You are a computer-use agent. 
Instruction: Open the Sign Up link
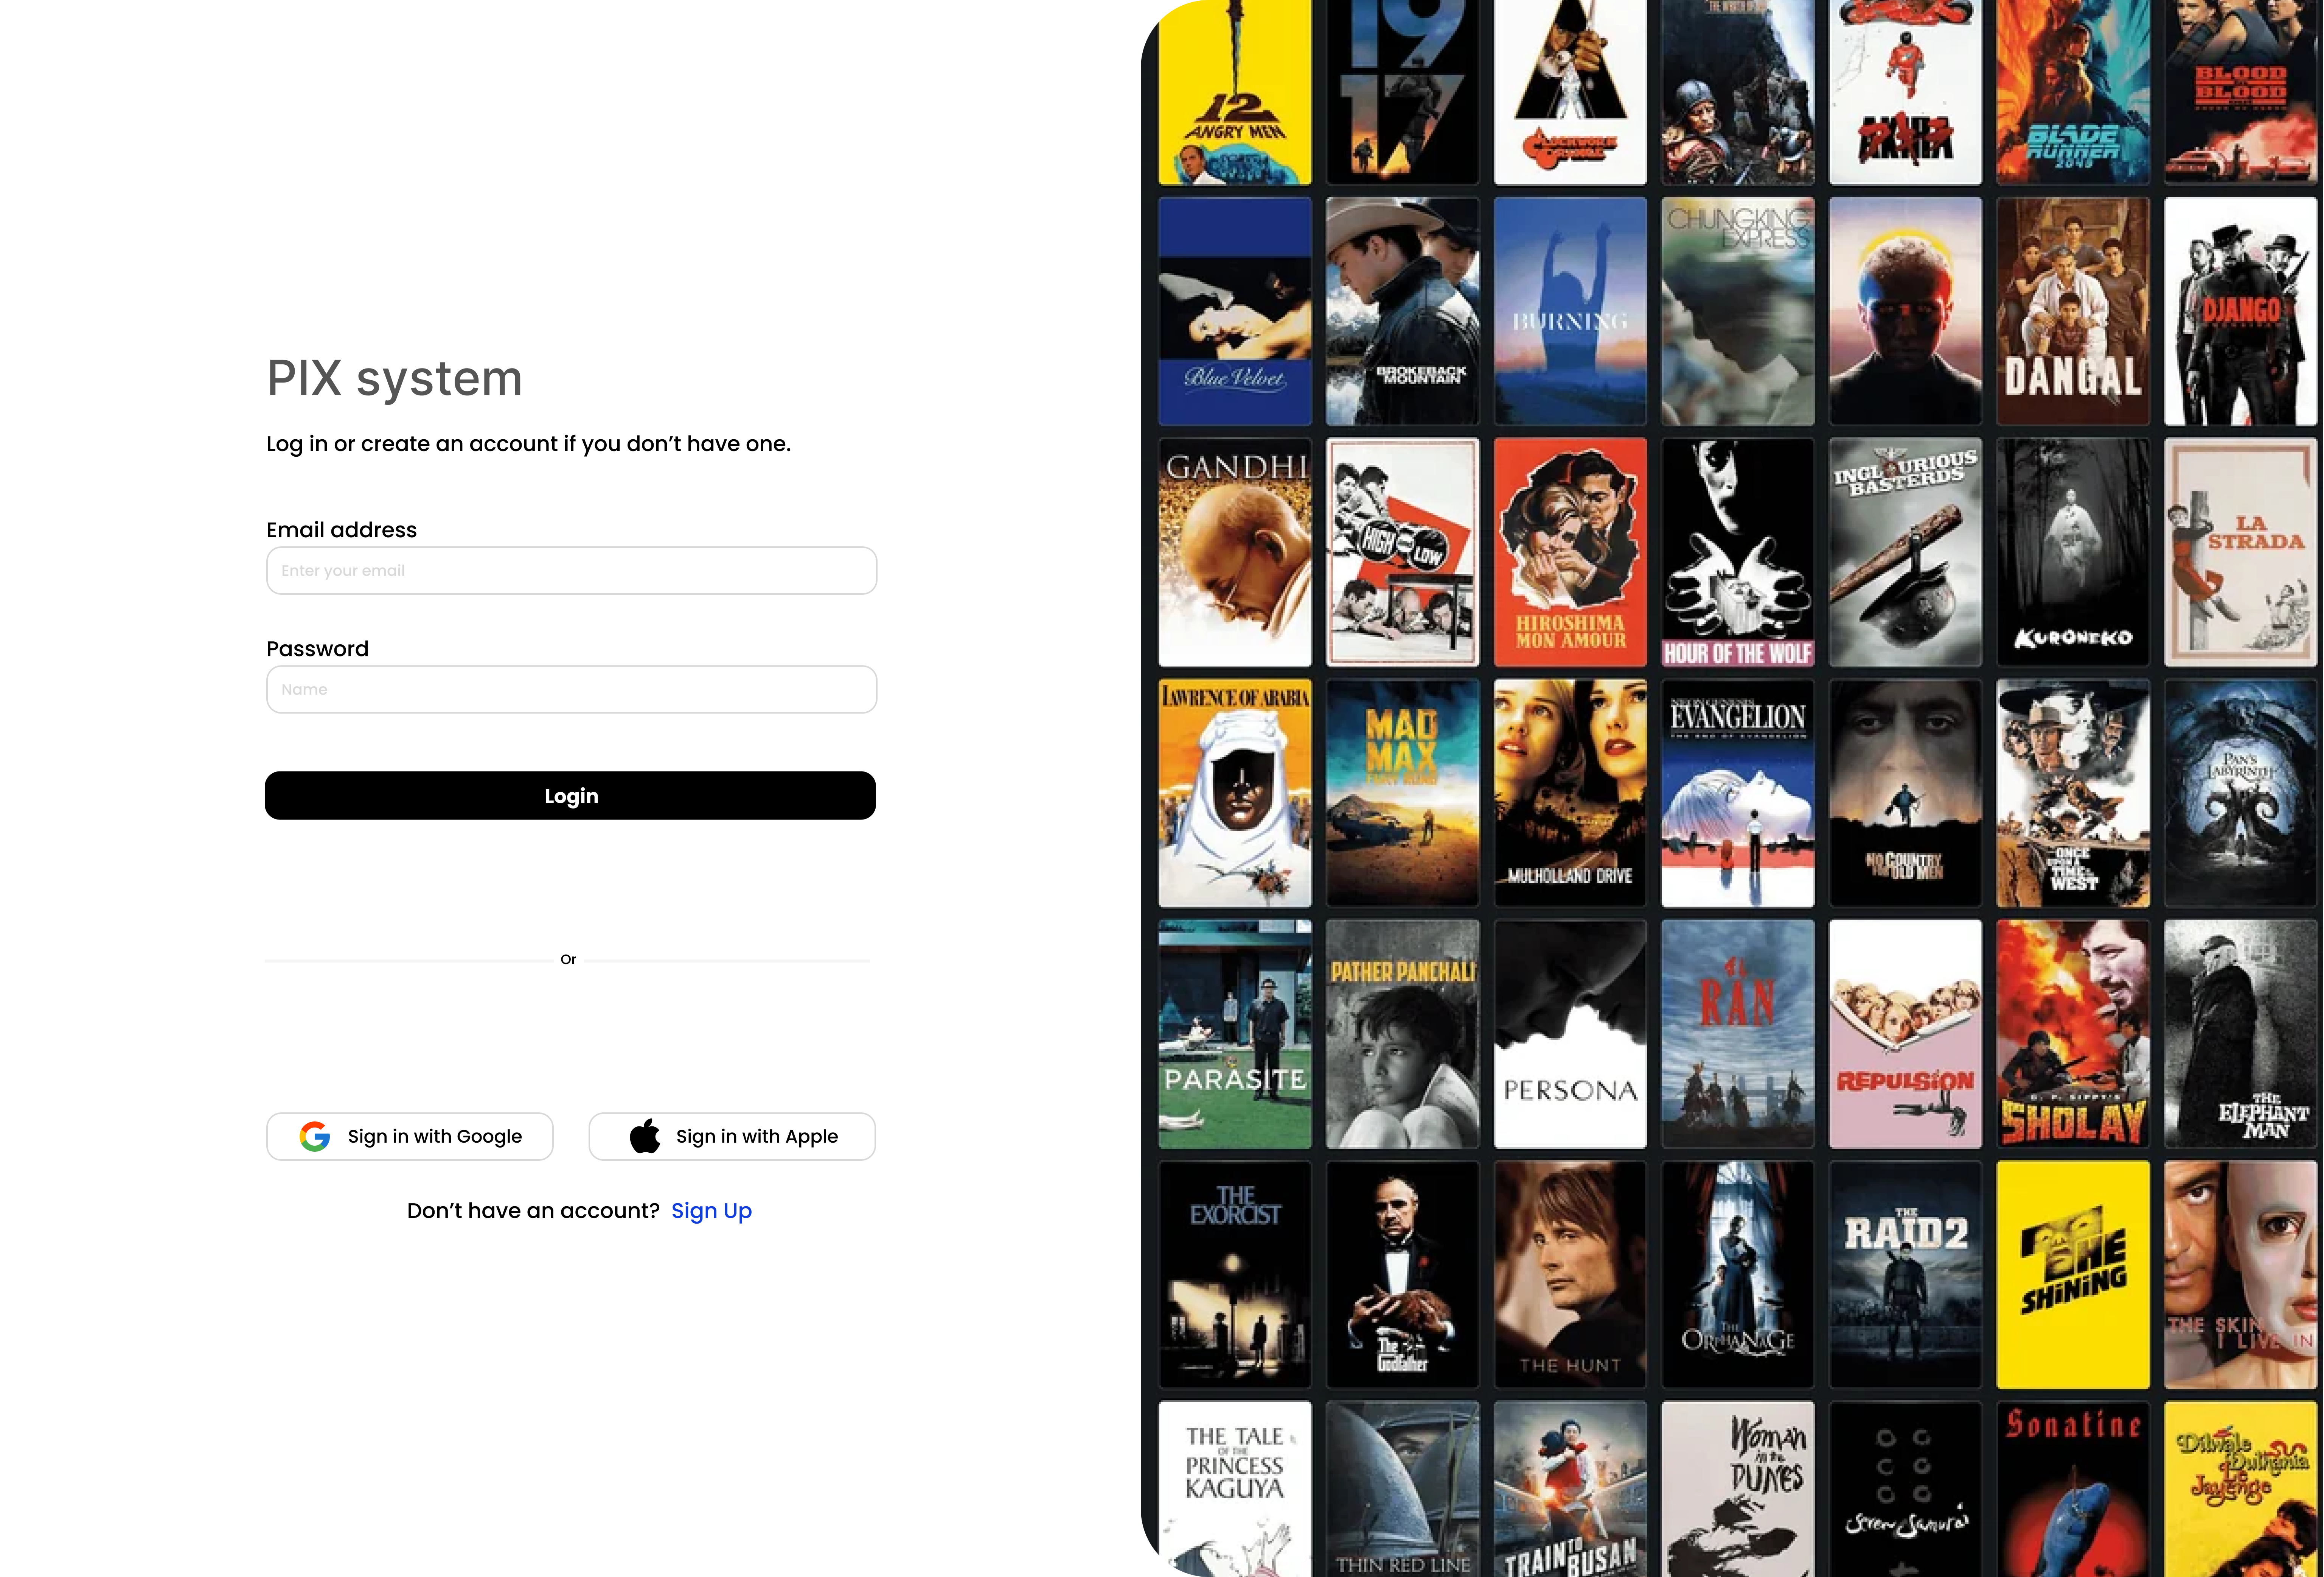[x=711, y=1211]
